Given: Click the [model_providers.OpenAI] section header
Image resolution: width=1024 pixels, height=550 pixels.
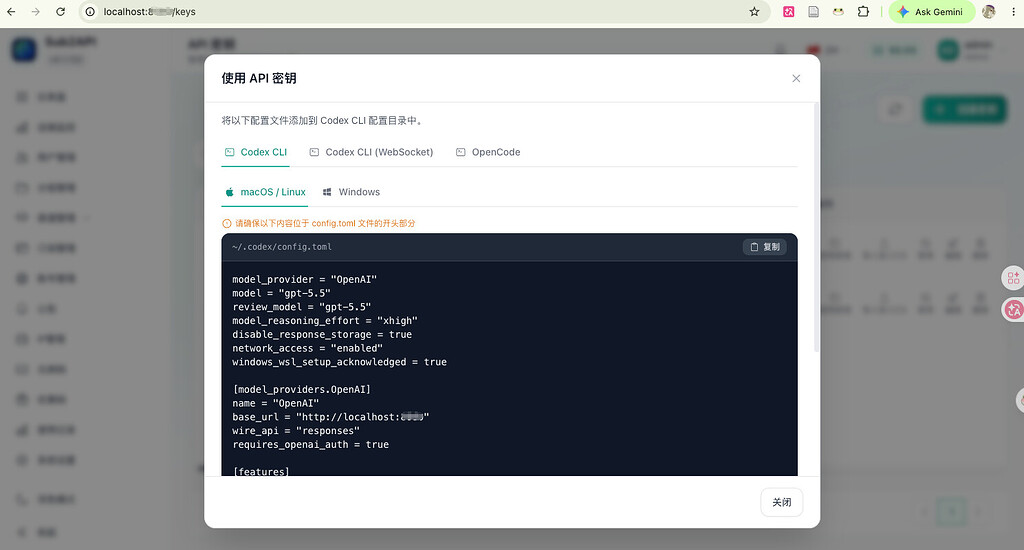Looking at the screenshot, I should click(x=301, y=389).
